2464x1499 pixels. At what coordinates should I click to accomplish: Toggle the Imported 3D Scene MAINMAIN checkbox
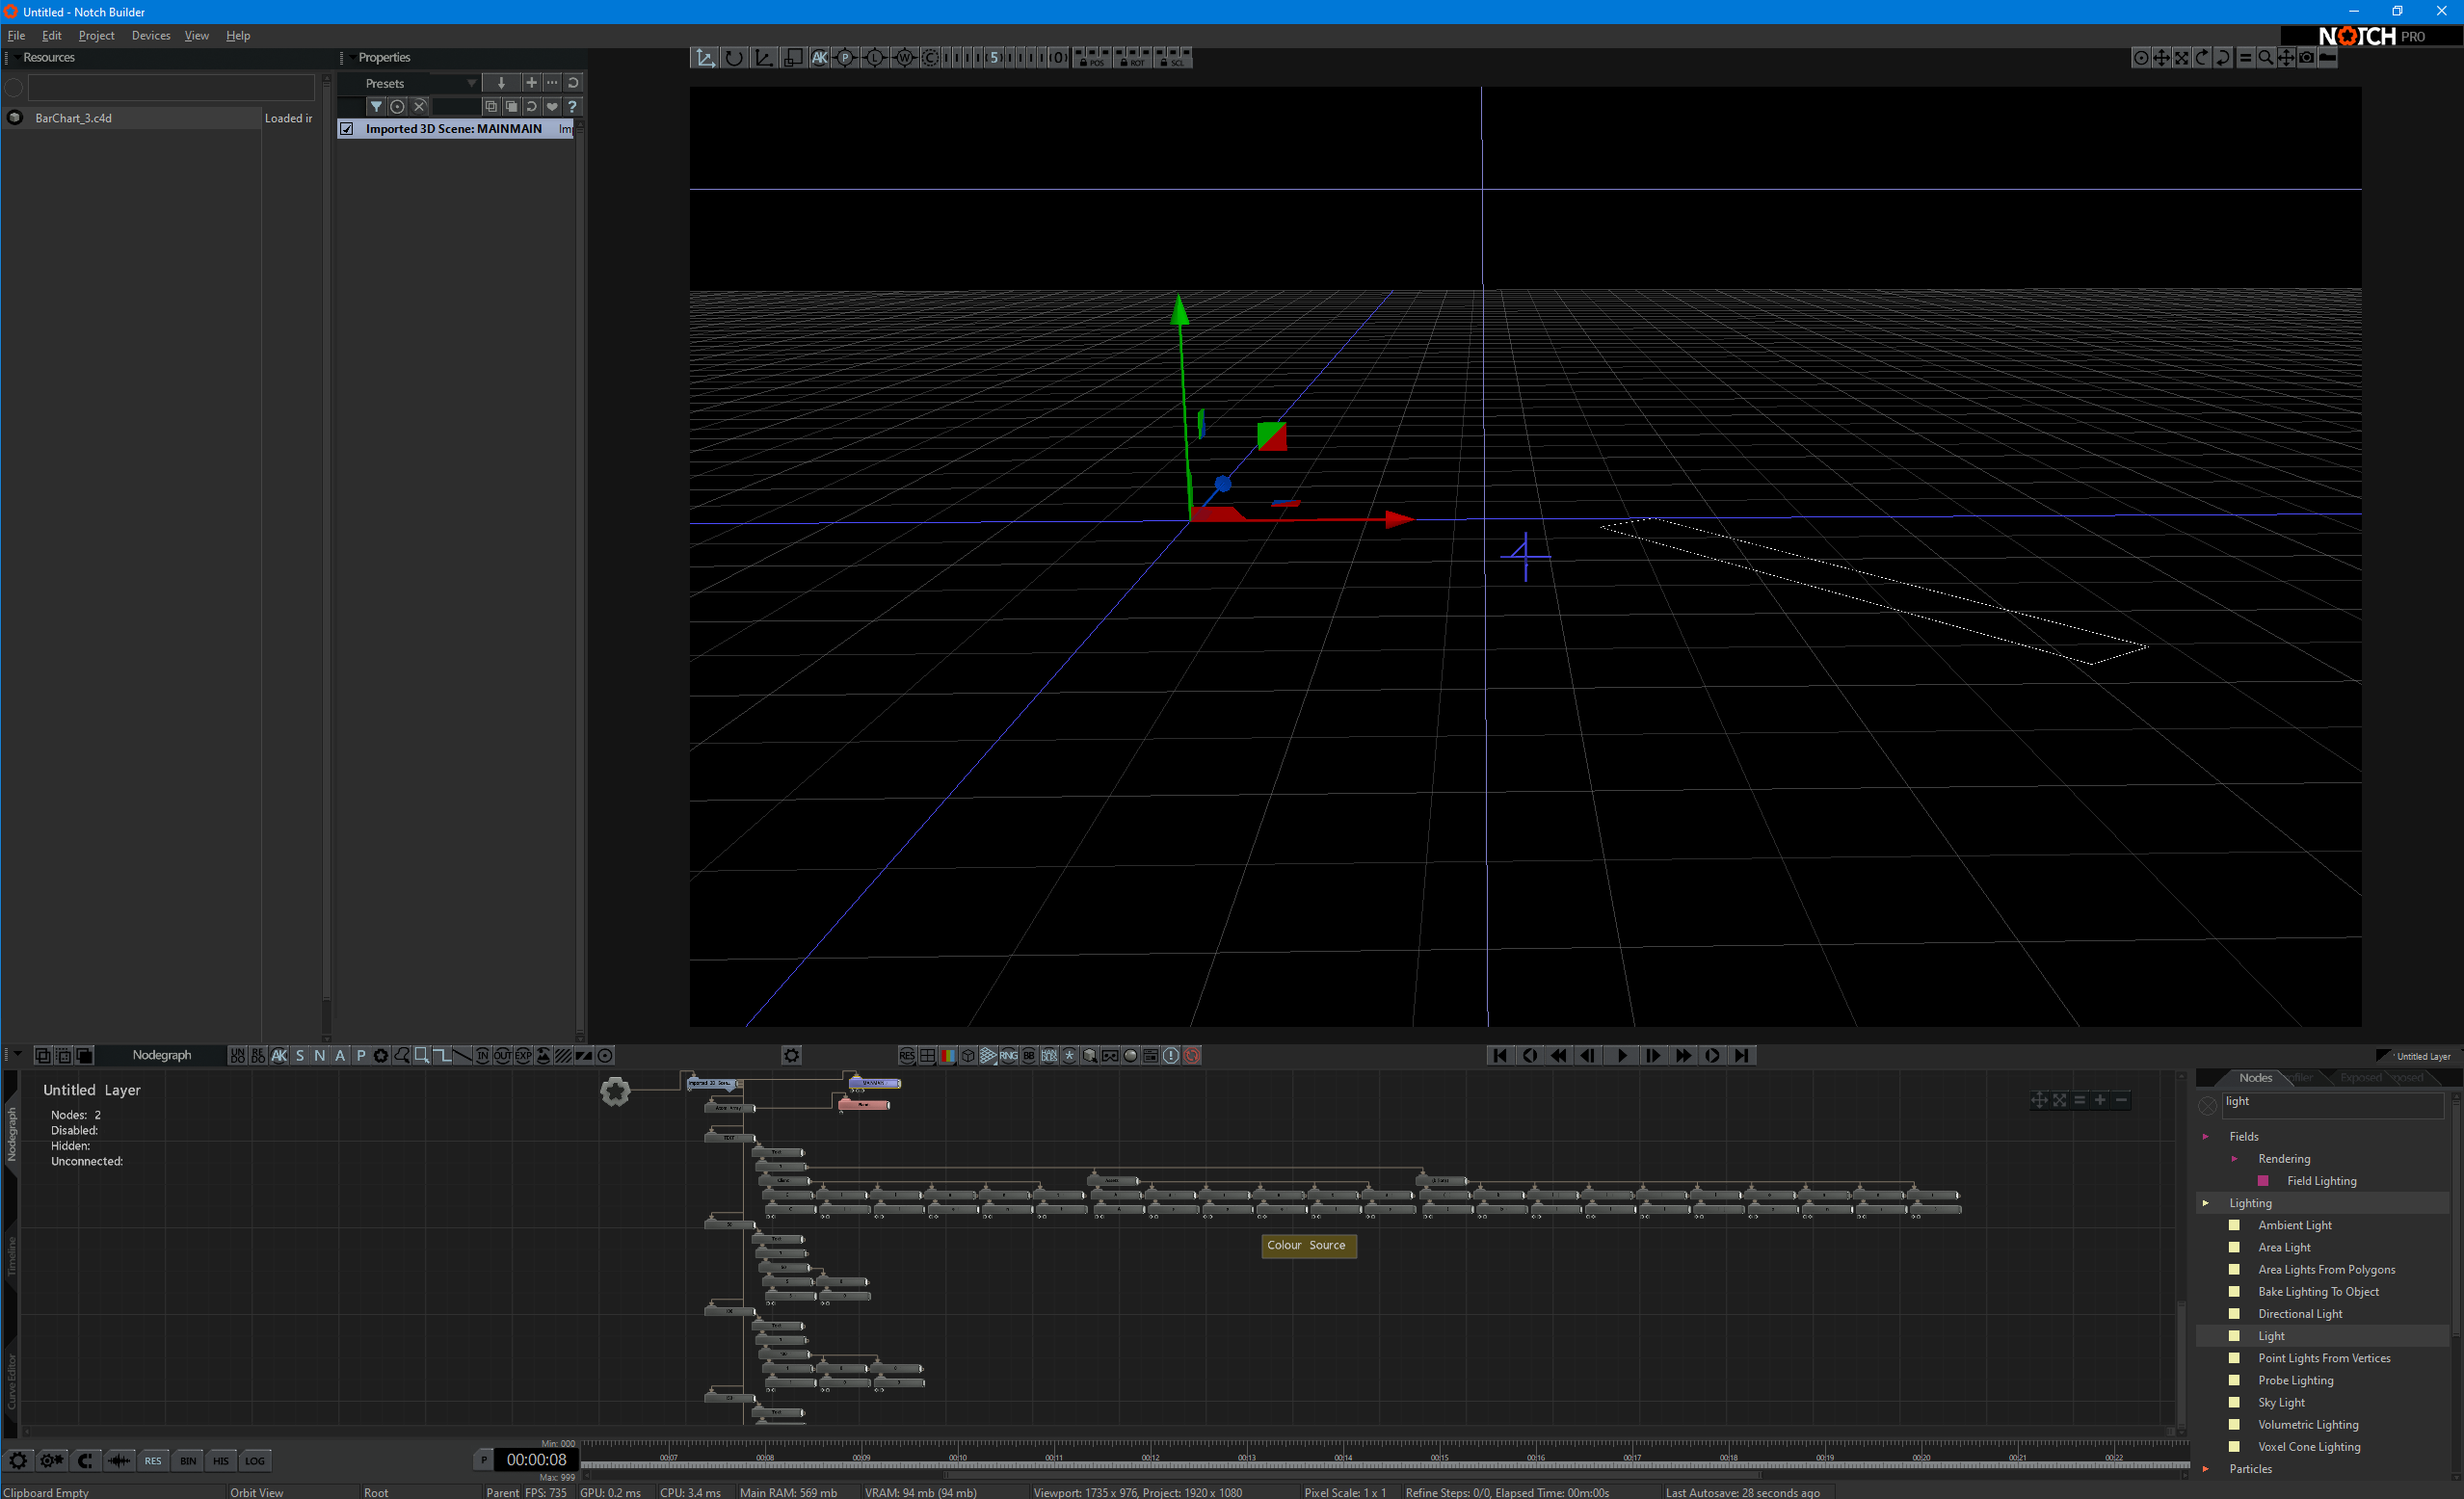347,129
